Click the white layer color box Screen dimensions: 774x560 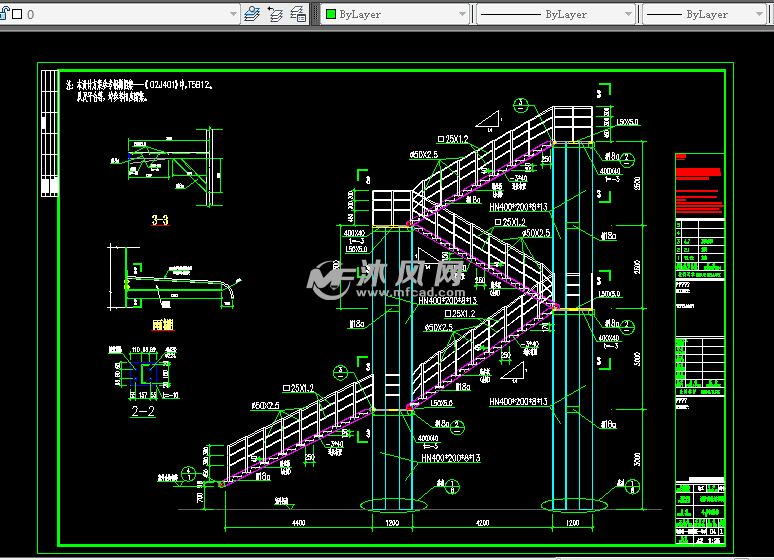[17, 15]
